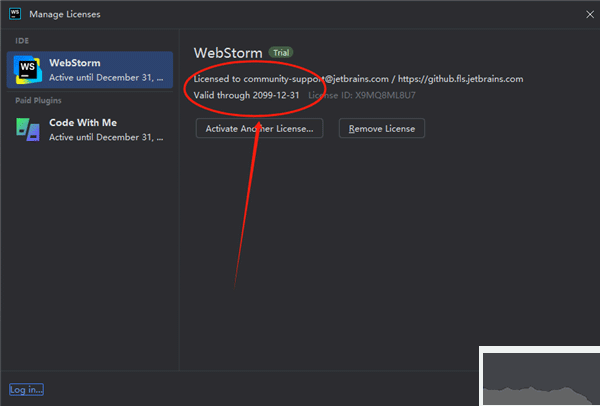Click the 'Manage Licenses' window title
The height and width of the screenshot is (406, 600).
(x=65, y=14)
